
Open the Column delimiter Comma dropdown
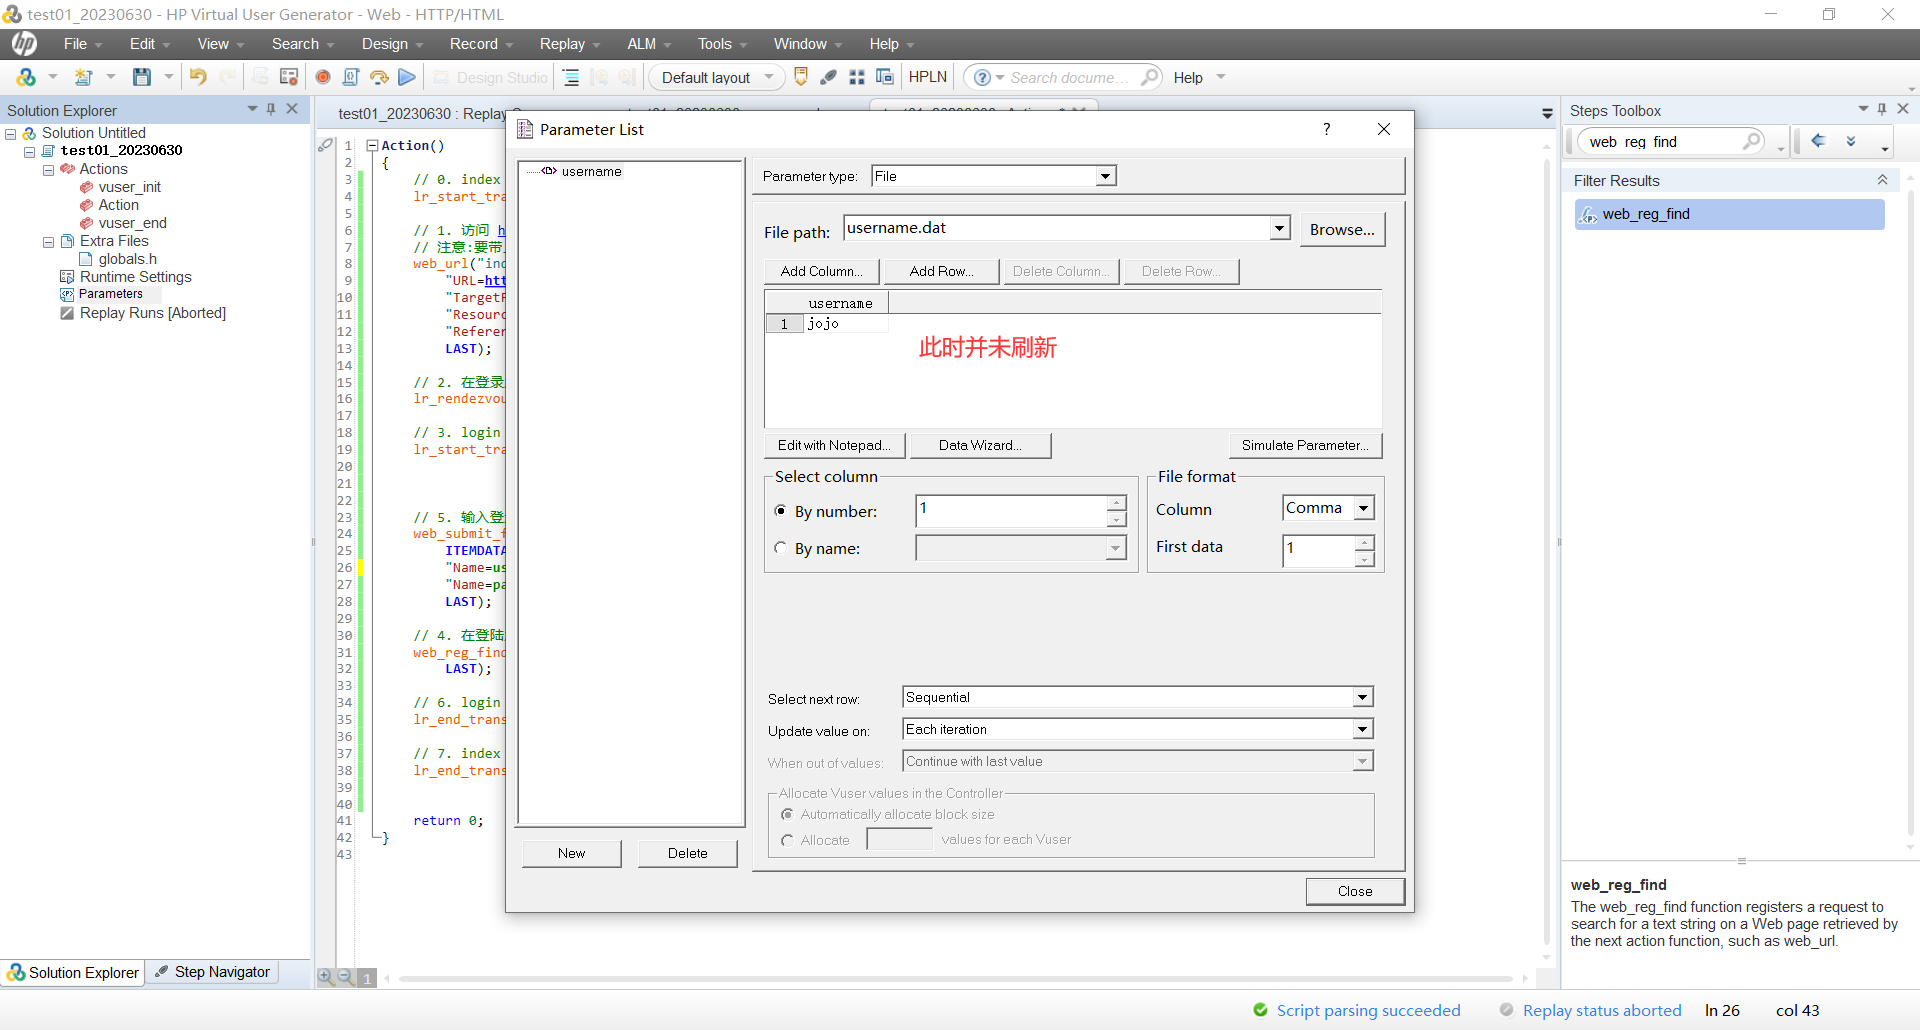1364,508
